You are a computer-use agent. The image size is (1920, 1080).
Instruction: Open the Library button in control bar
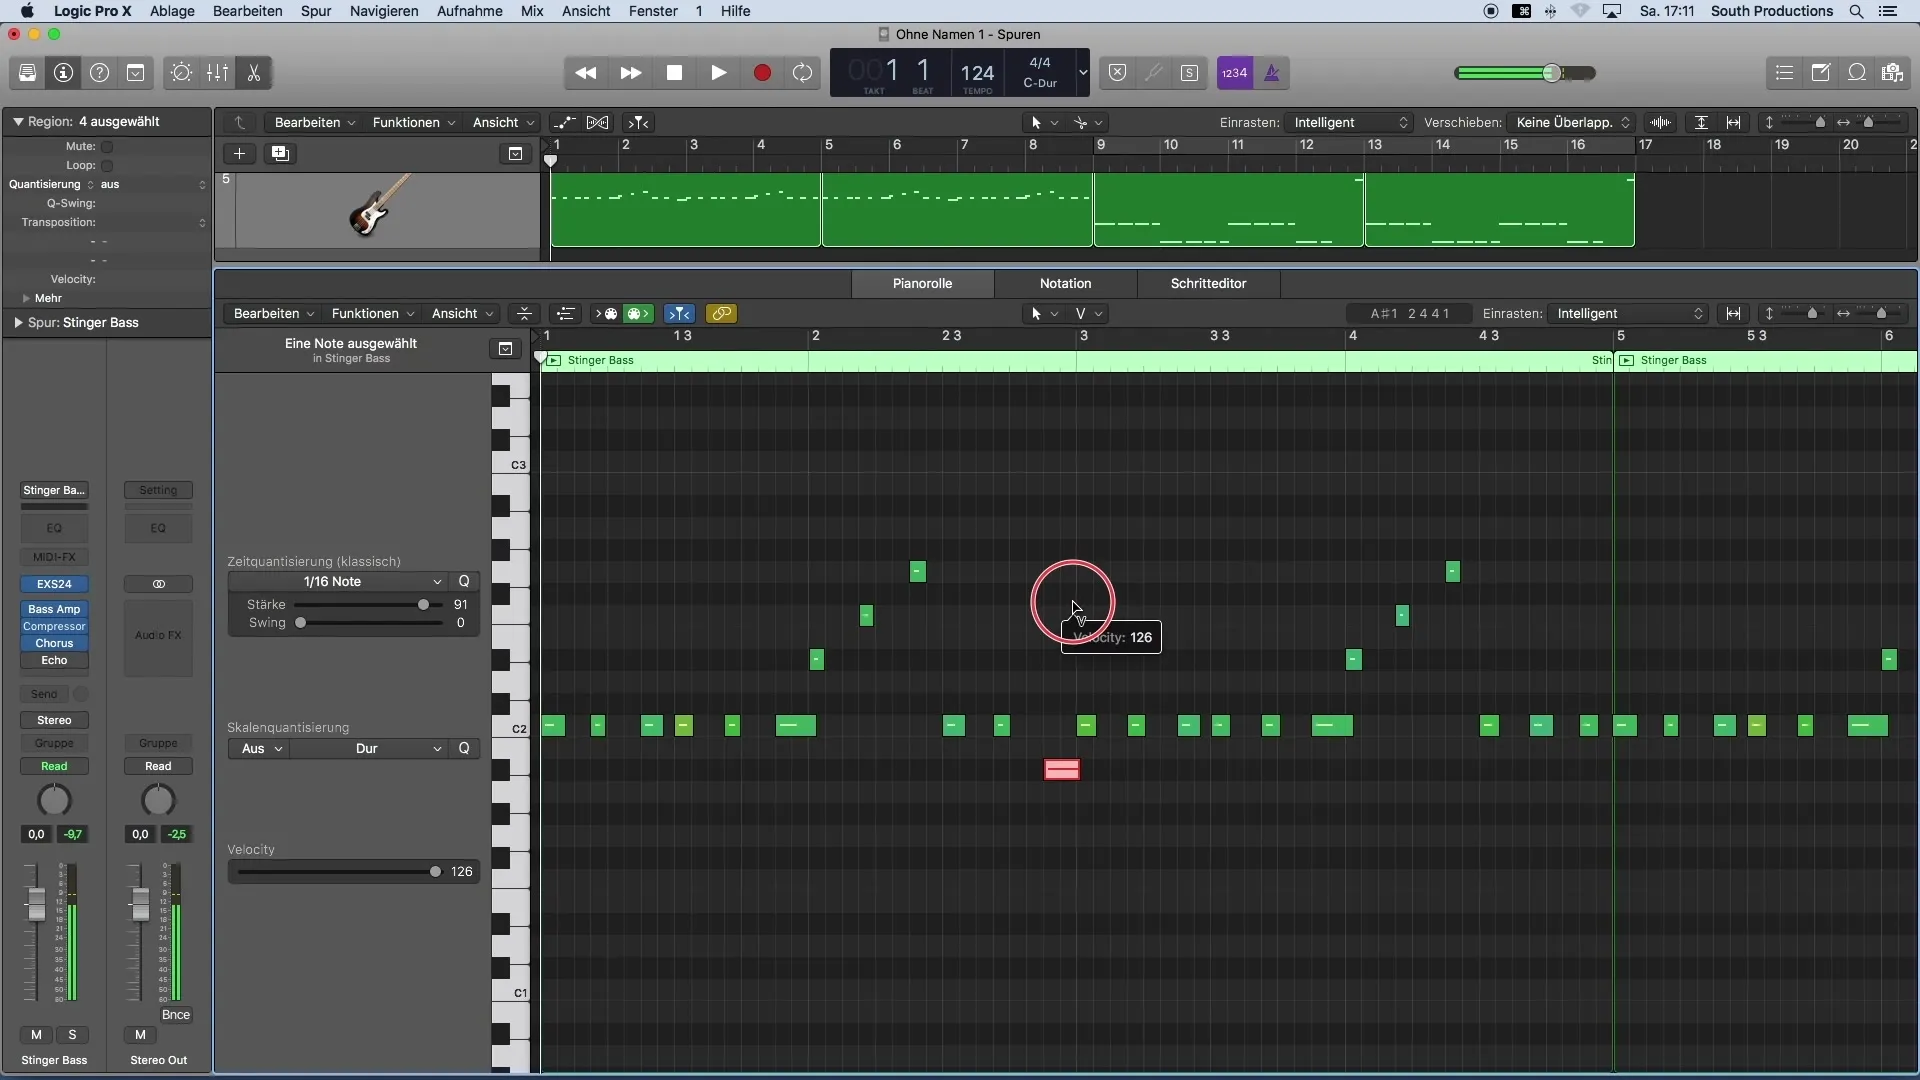[27, 73]
